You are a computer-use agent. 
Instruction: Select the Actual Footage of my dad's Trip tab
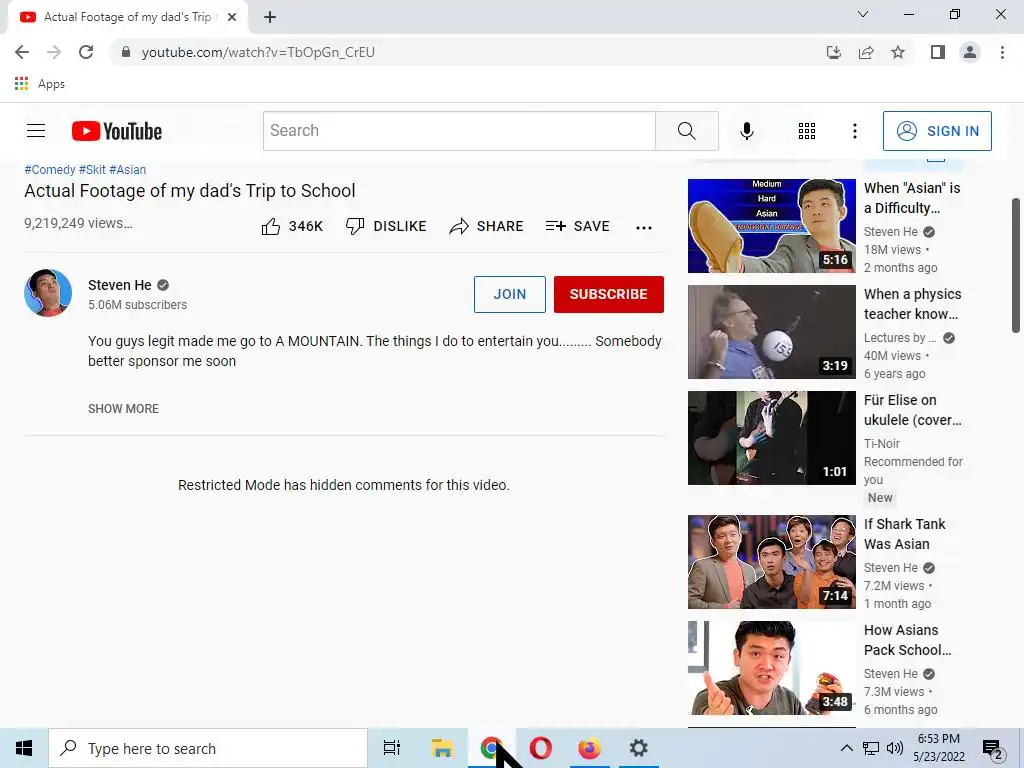pos(127,17)
